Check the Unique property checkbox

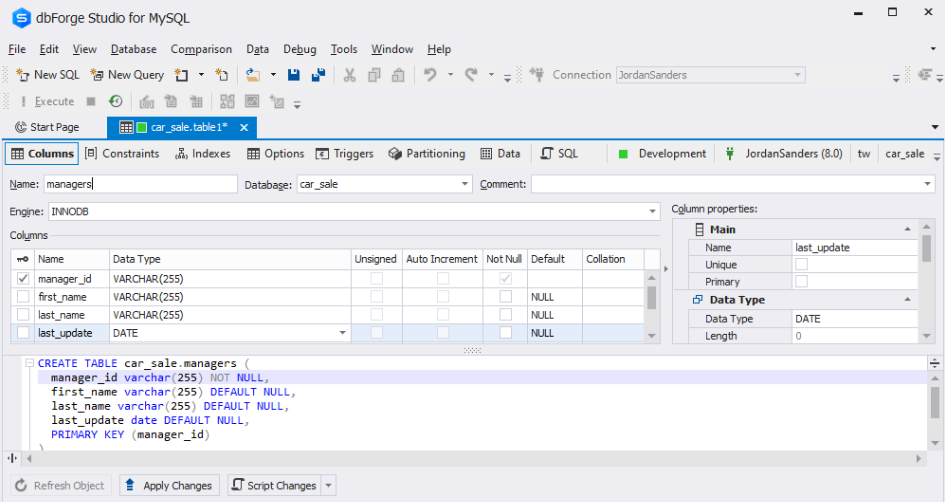click(801, 264)
